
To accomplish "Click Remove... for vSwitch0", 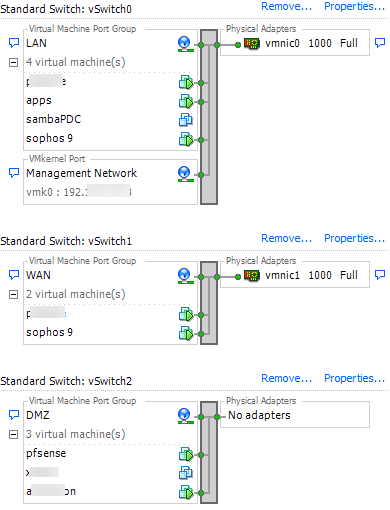I will pos(286,6).
